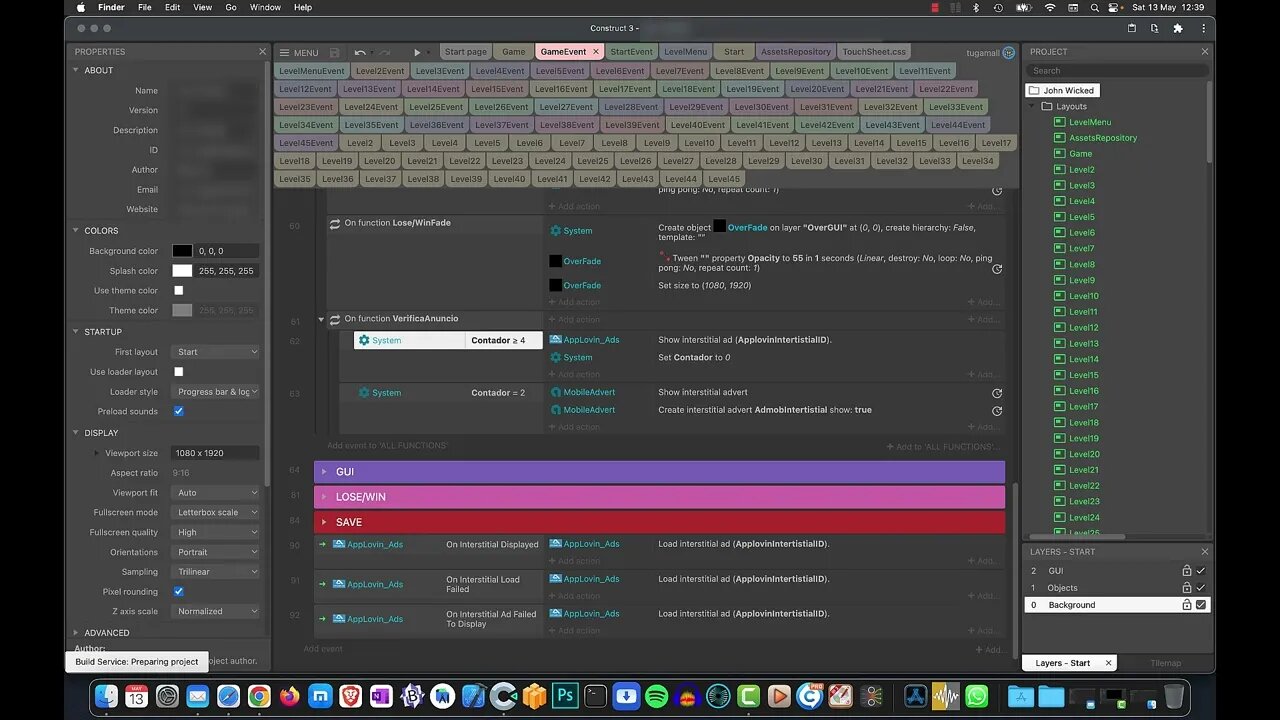This screenshot has width=1280, height=720.
Task: Click Add to 'ALL FUNCTIONS' link
Action: pyautogui.click(x=942, y=447)
